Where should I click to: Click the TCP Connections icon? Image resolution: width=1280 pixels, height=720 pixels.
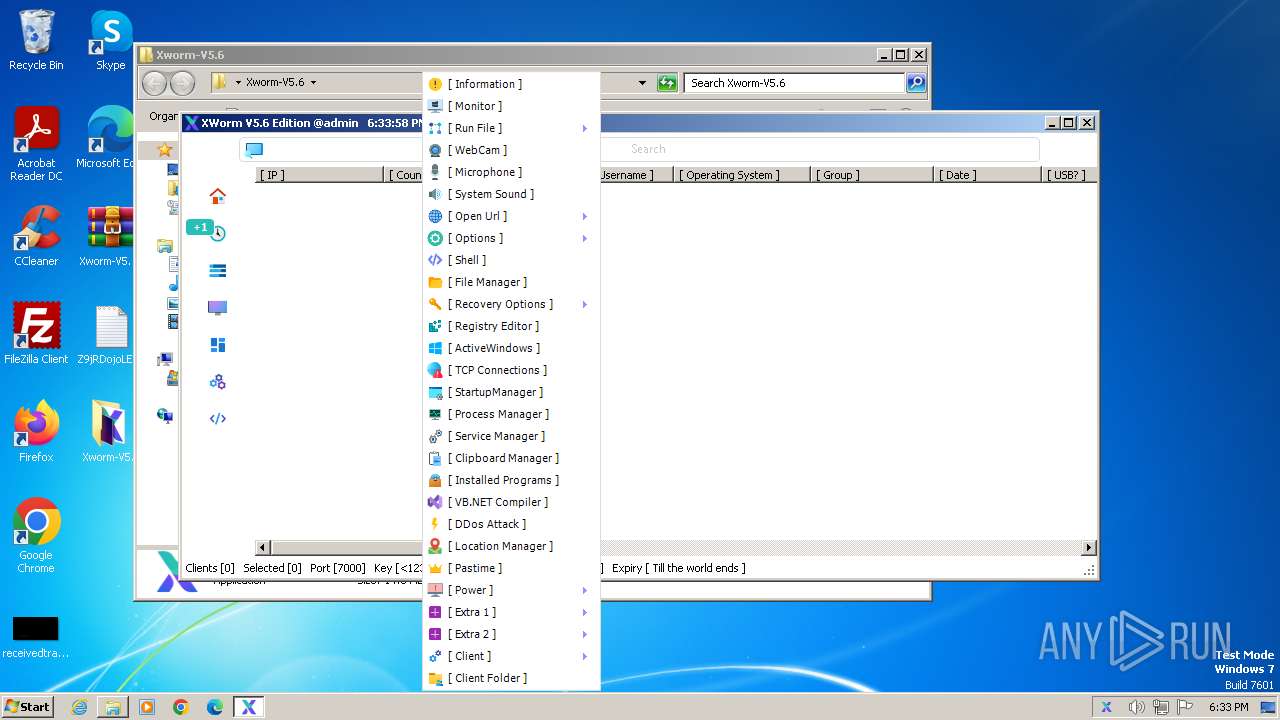pos(435,370)
